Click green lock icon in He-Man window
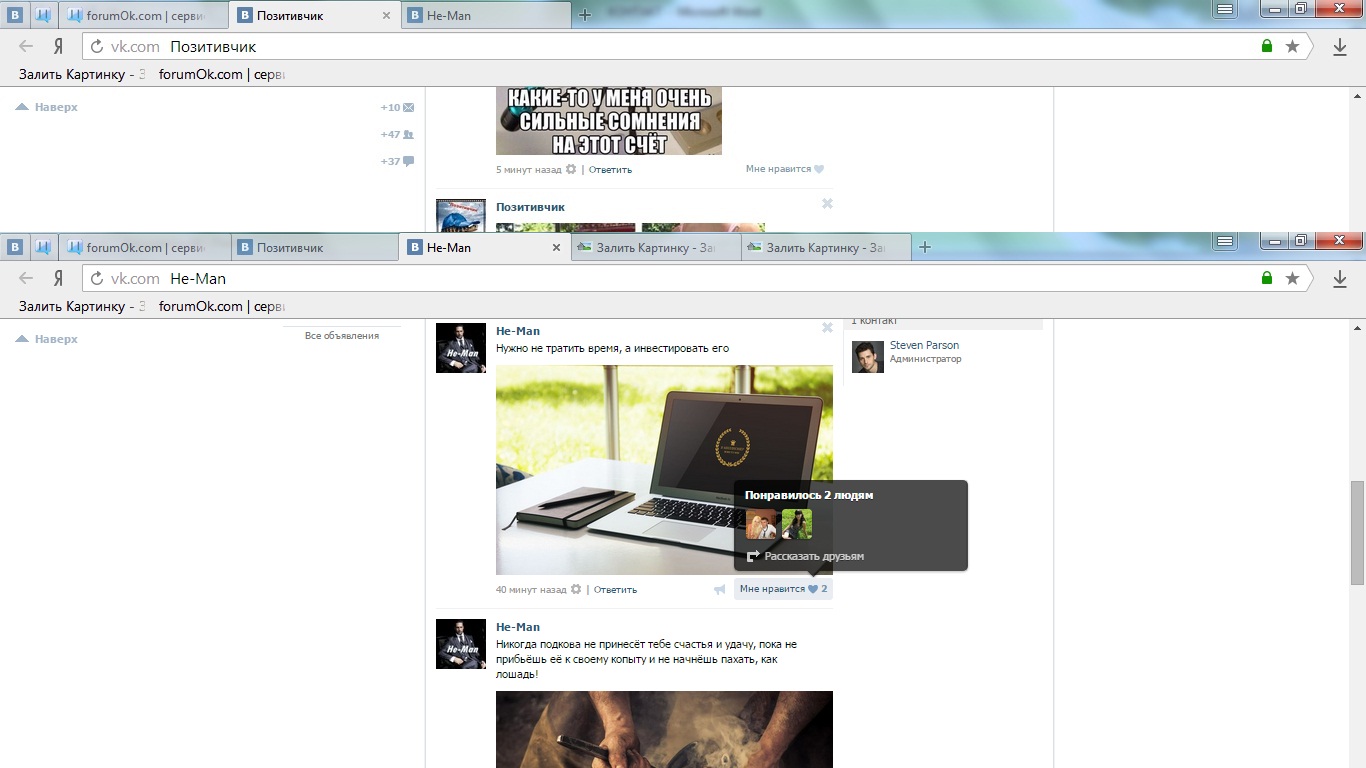1366x768 pixels. click(x=1267, y=278)
